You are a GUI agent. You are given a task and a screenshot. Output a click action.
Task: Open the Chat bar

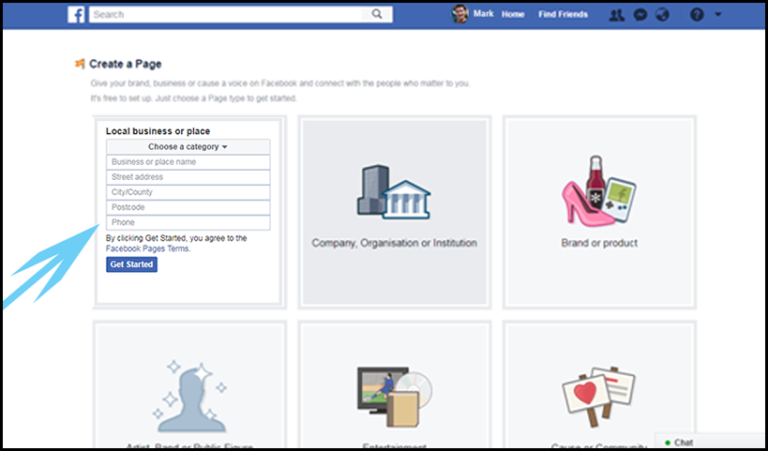point(710,442)
